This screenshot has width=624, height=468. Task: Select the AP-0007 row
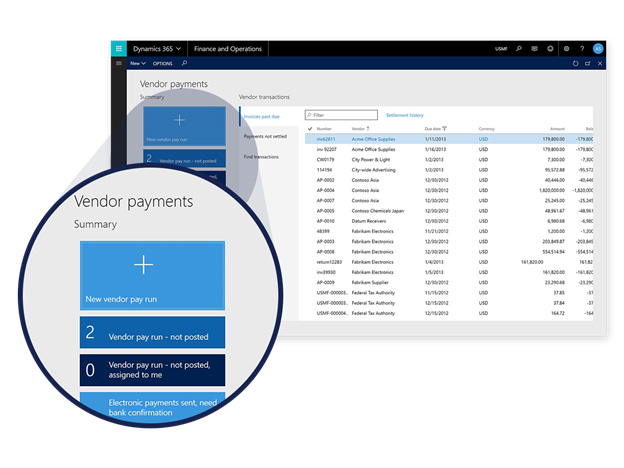[x=449, y=201]
